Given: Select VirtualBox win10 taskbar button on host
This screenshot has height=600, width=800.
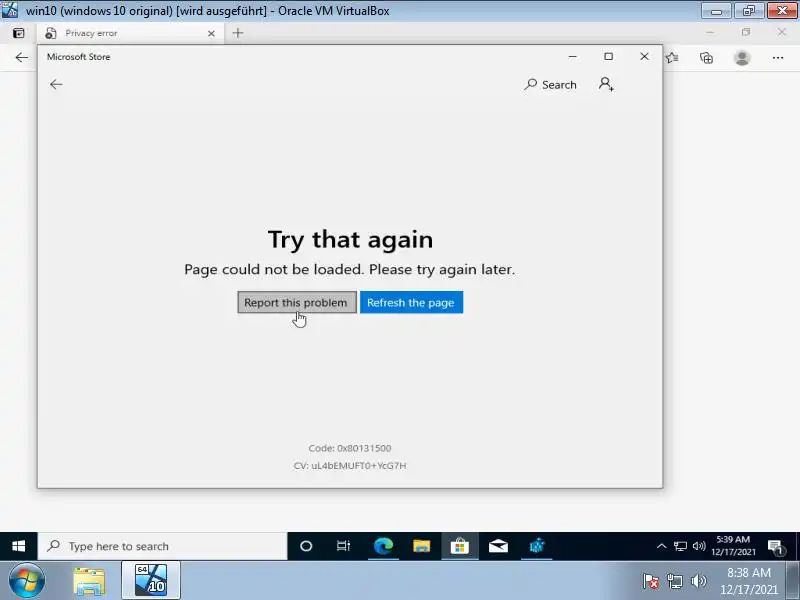Looking at the screenshot, I should tap(151, 580).
